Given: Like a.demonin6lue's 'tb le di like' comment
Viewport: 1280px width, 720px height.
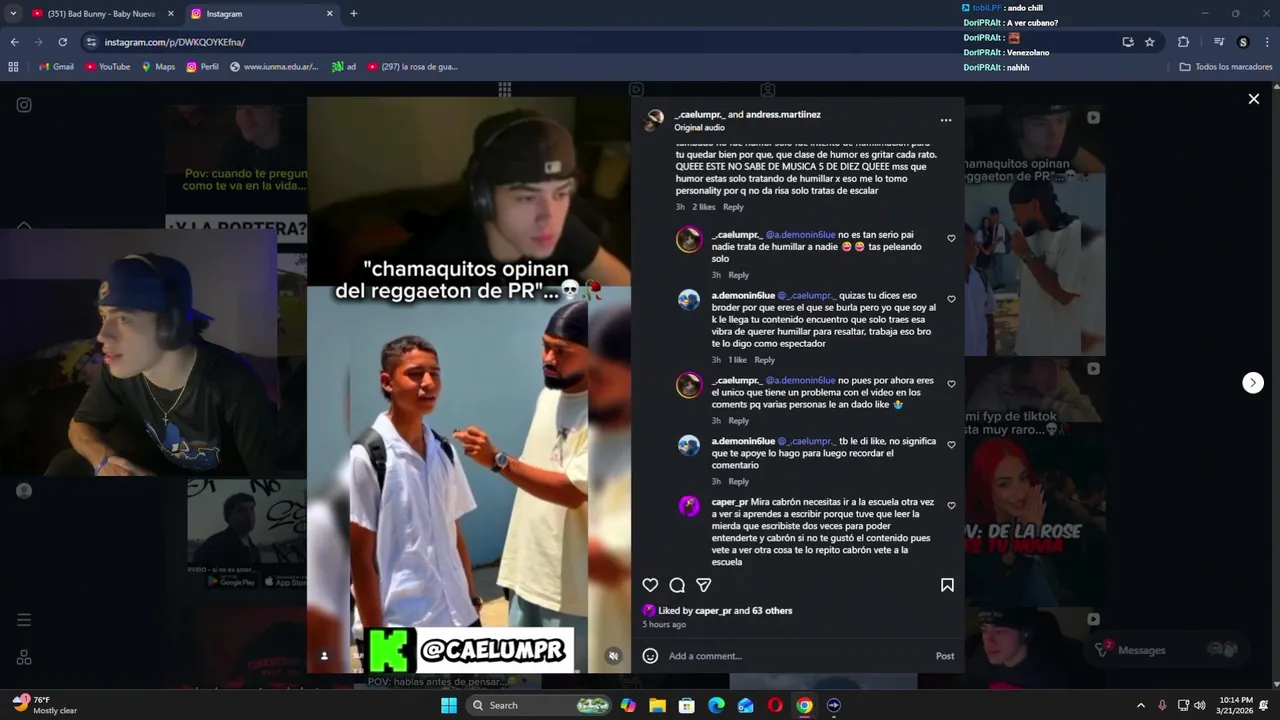Looking at the screenshot, I should pos(951,445).
